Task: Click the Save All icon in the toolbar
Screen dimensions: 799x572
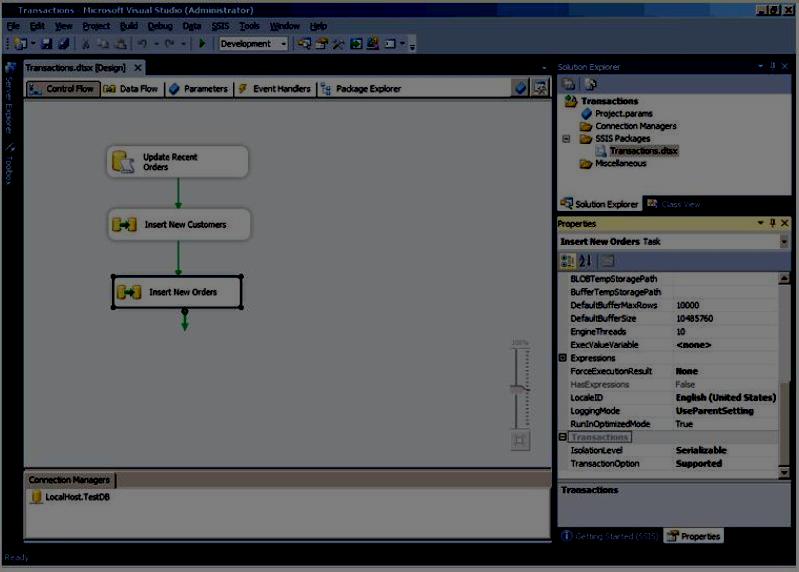Action: pos(64,44)
